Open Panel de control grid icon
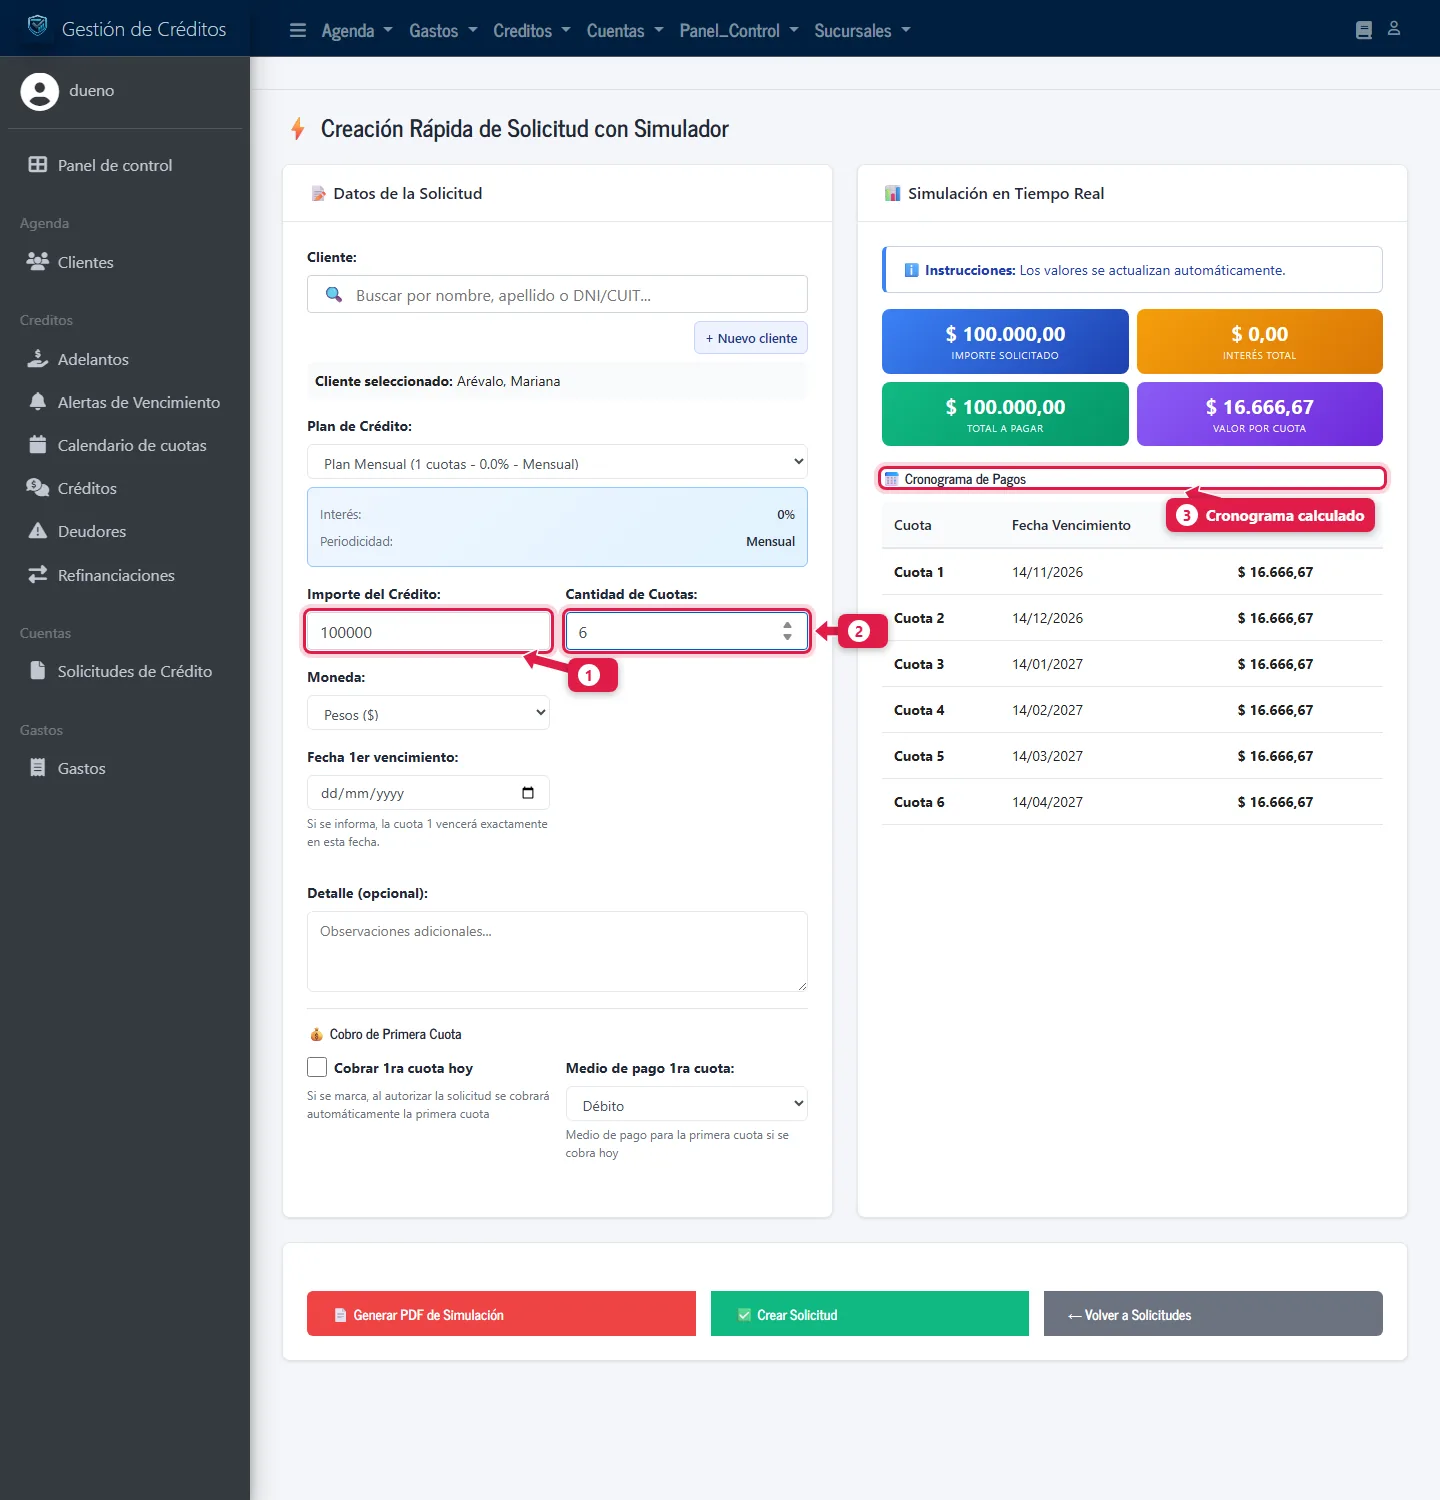Viewport: 1440px width, 1500px height. click(x=38, y=165)
